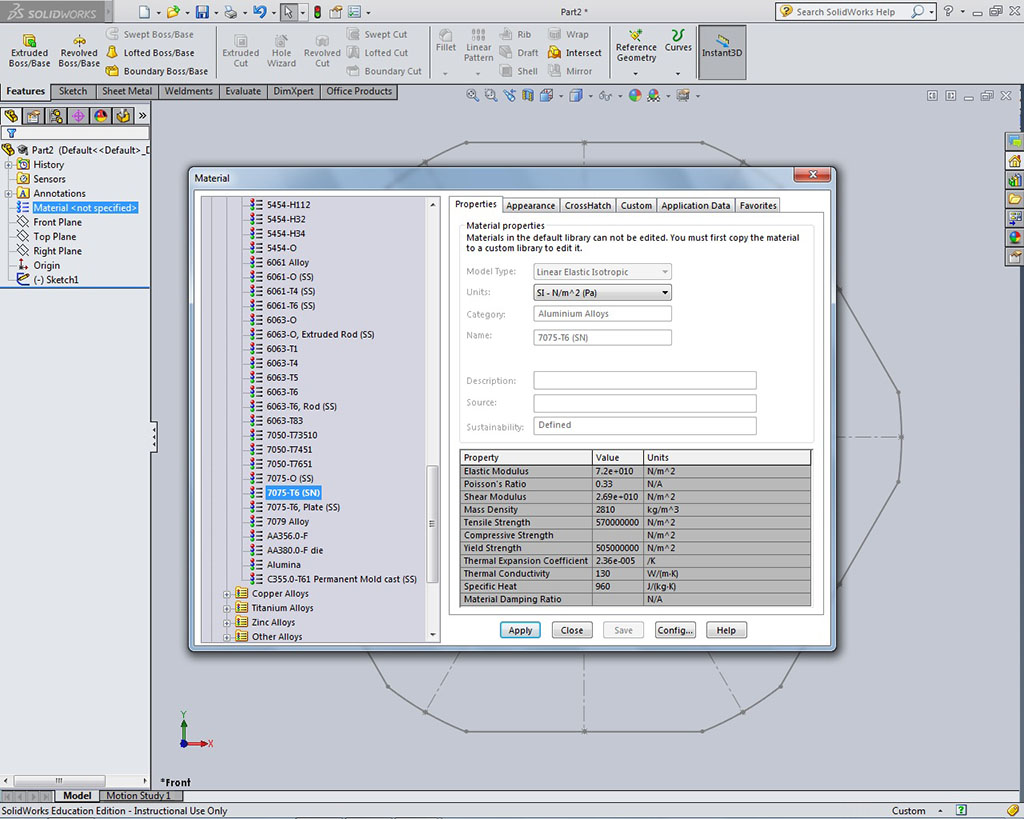
Task: Open the Reference Geometry dropdown
Action: click(636, 73)
